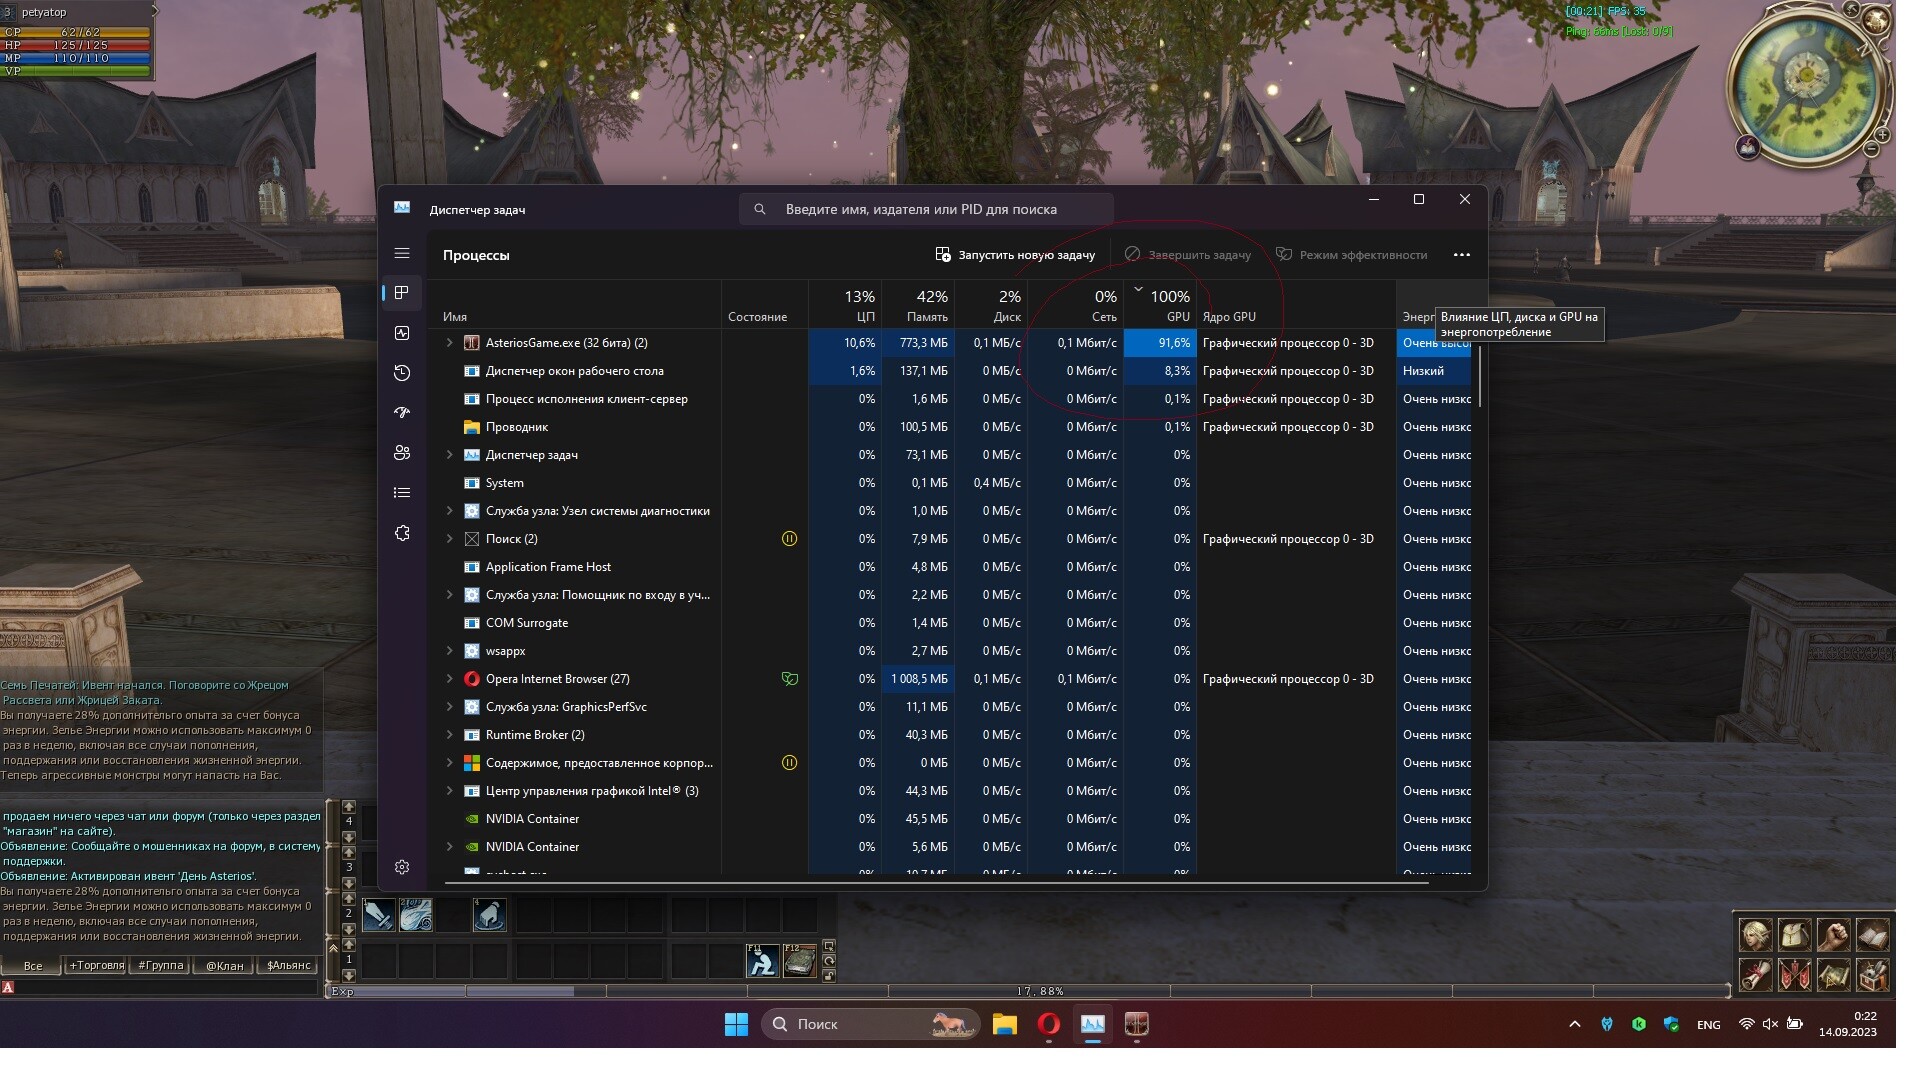Click Запустить новую задачу button
Screen dimensions: 1920x1080
[x=1015, y=255]
